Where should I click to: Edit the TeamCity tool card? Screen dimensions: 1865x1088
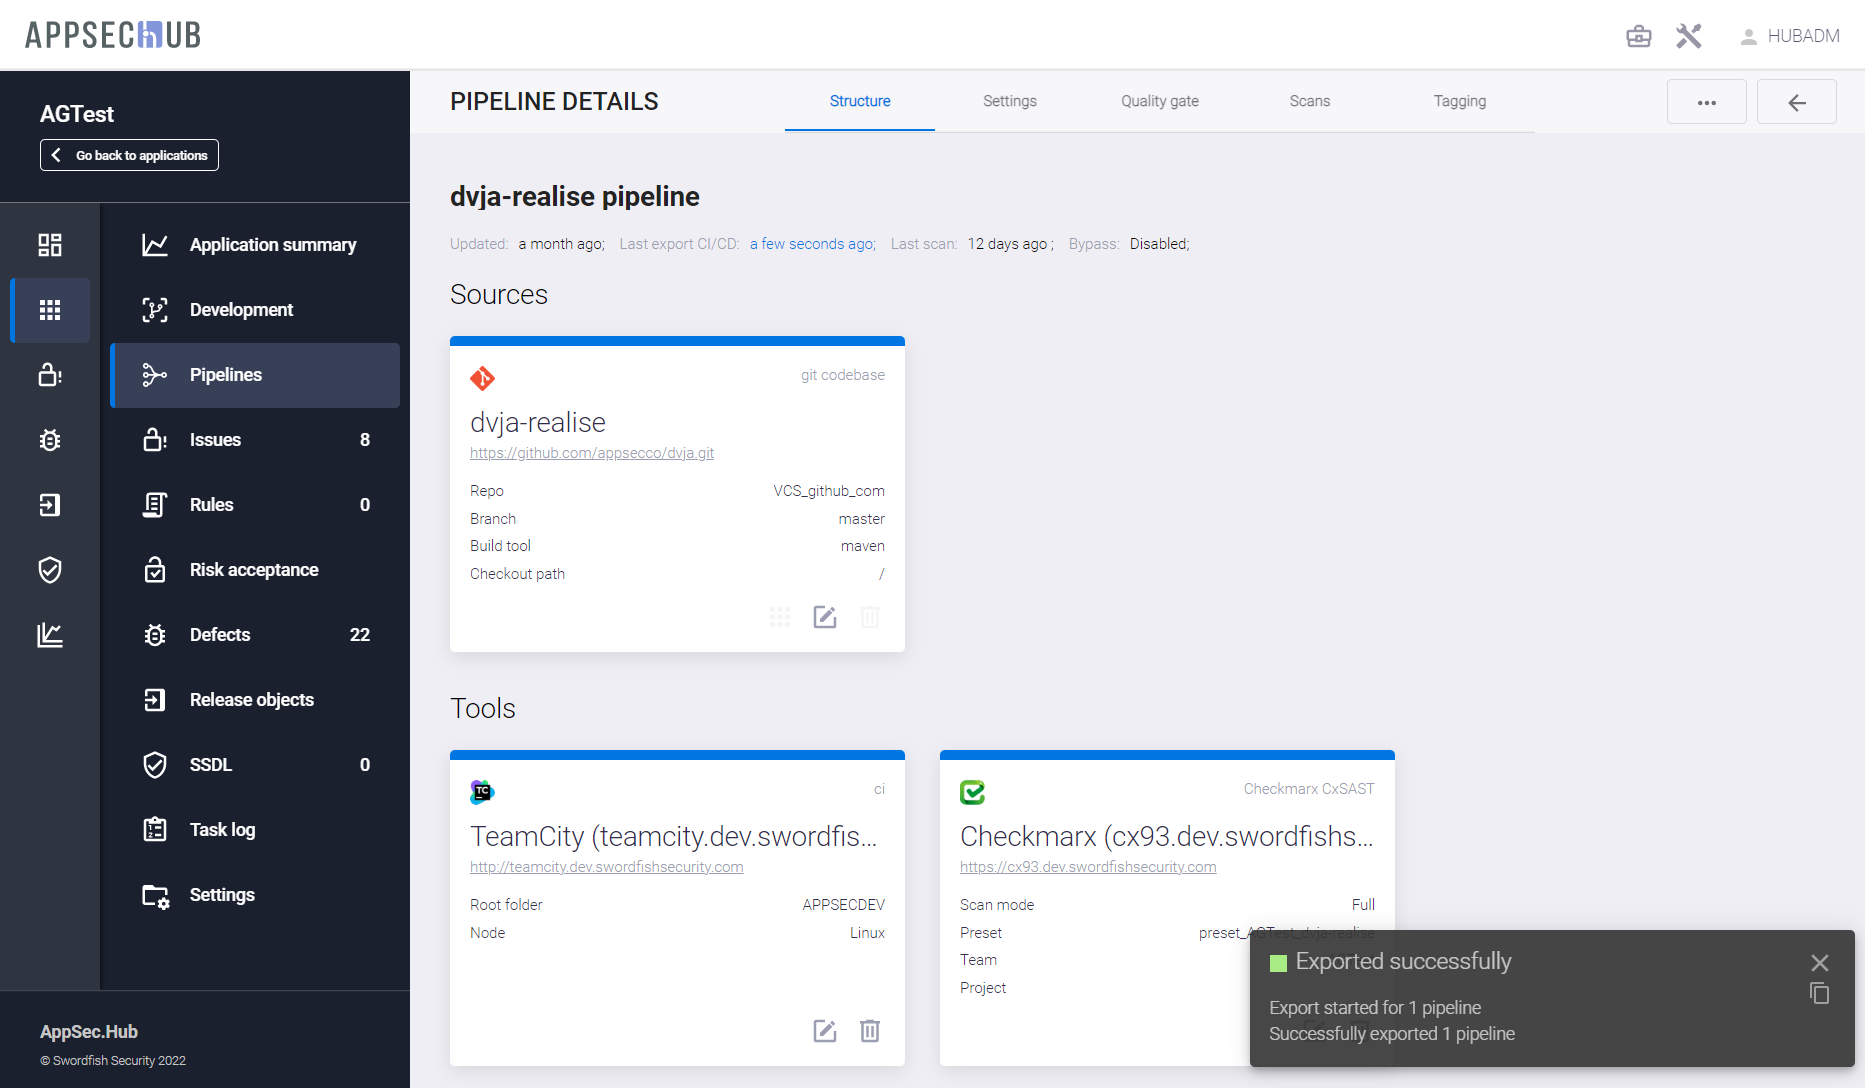click(824, 1031)
